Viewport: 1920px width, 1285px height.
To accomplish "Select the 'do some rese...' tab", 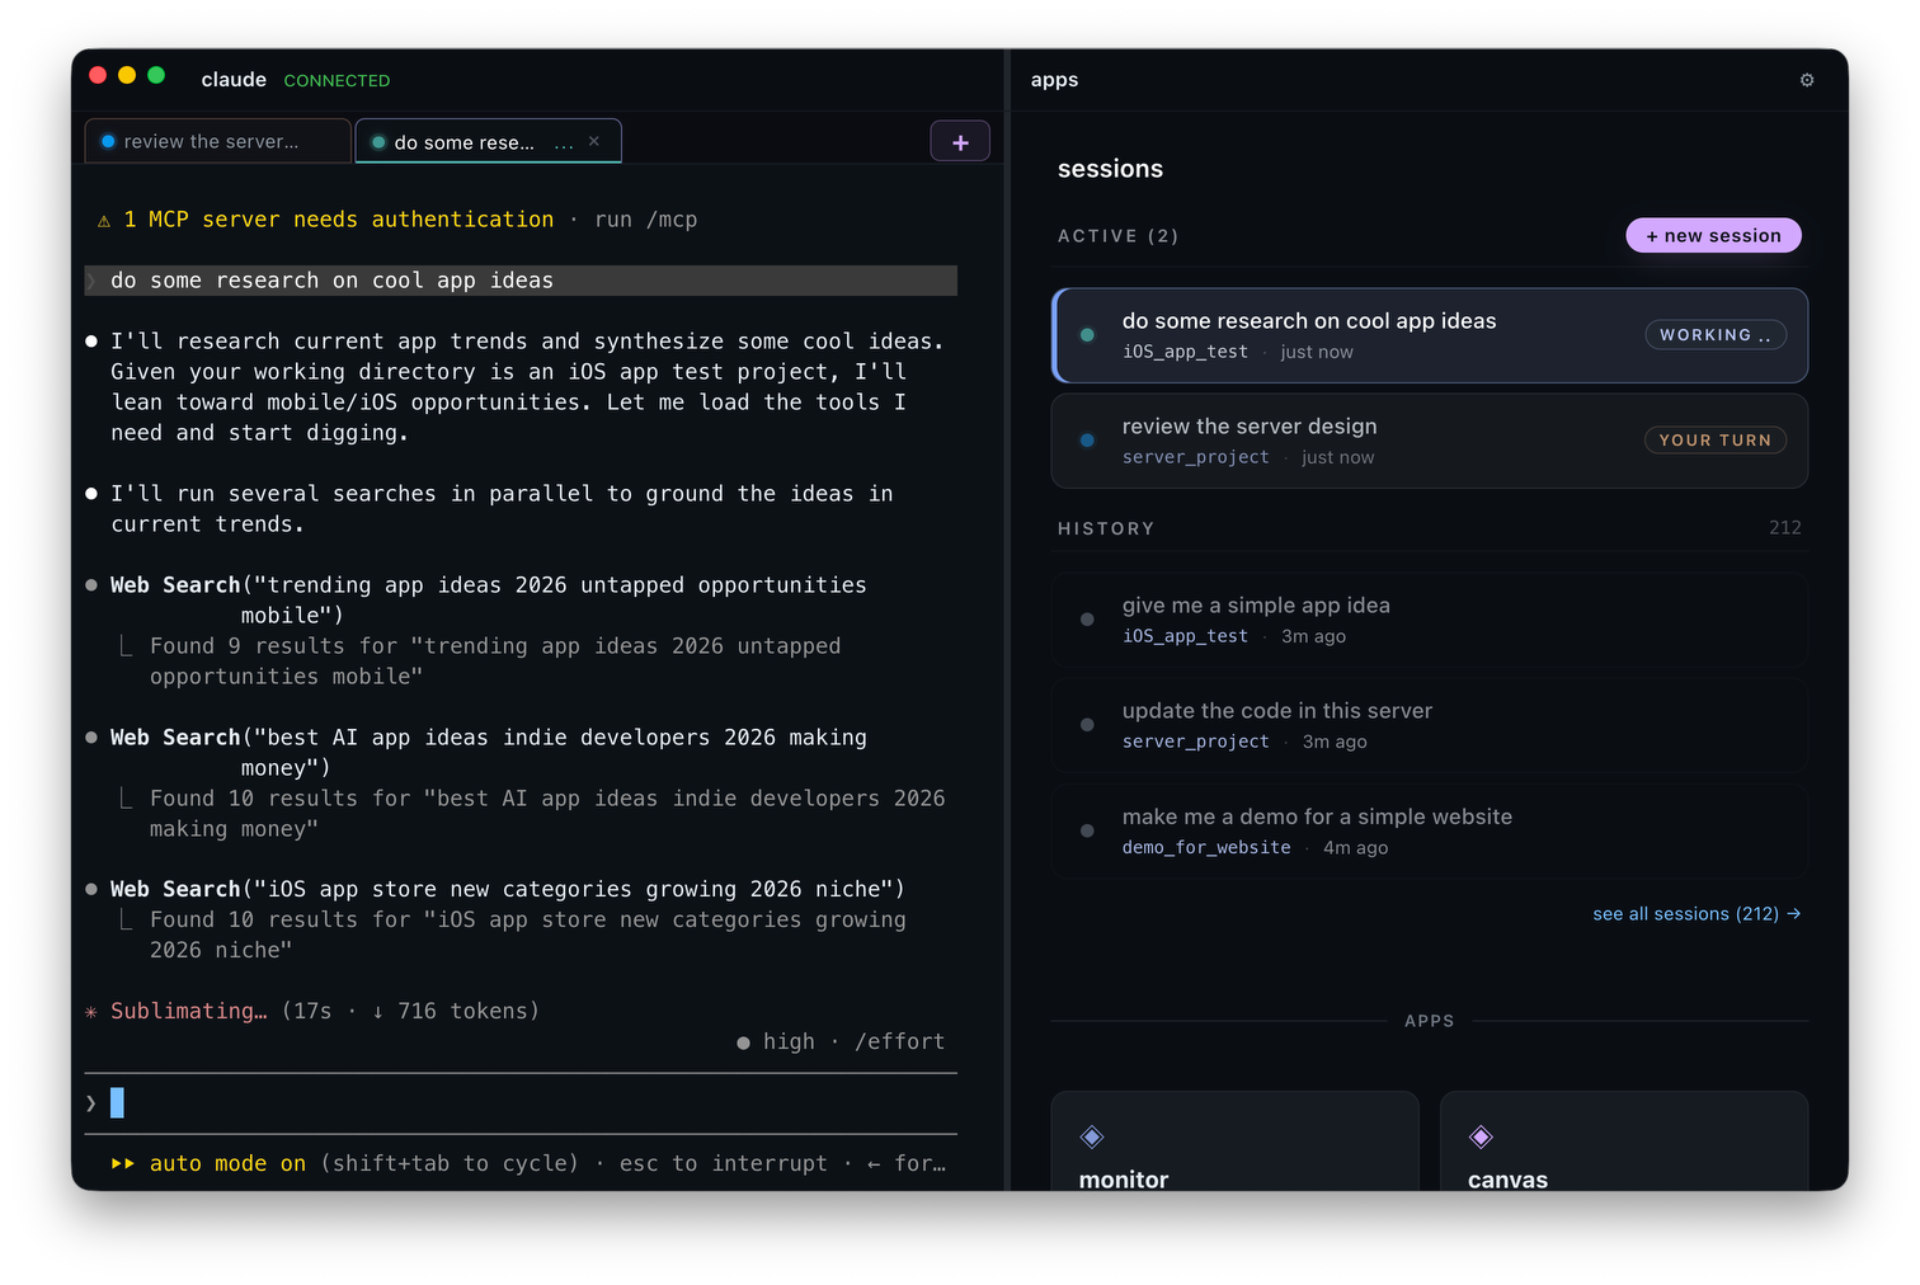I will click(x=488, y=141).
